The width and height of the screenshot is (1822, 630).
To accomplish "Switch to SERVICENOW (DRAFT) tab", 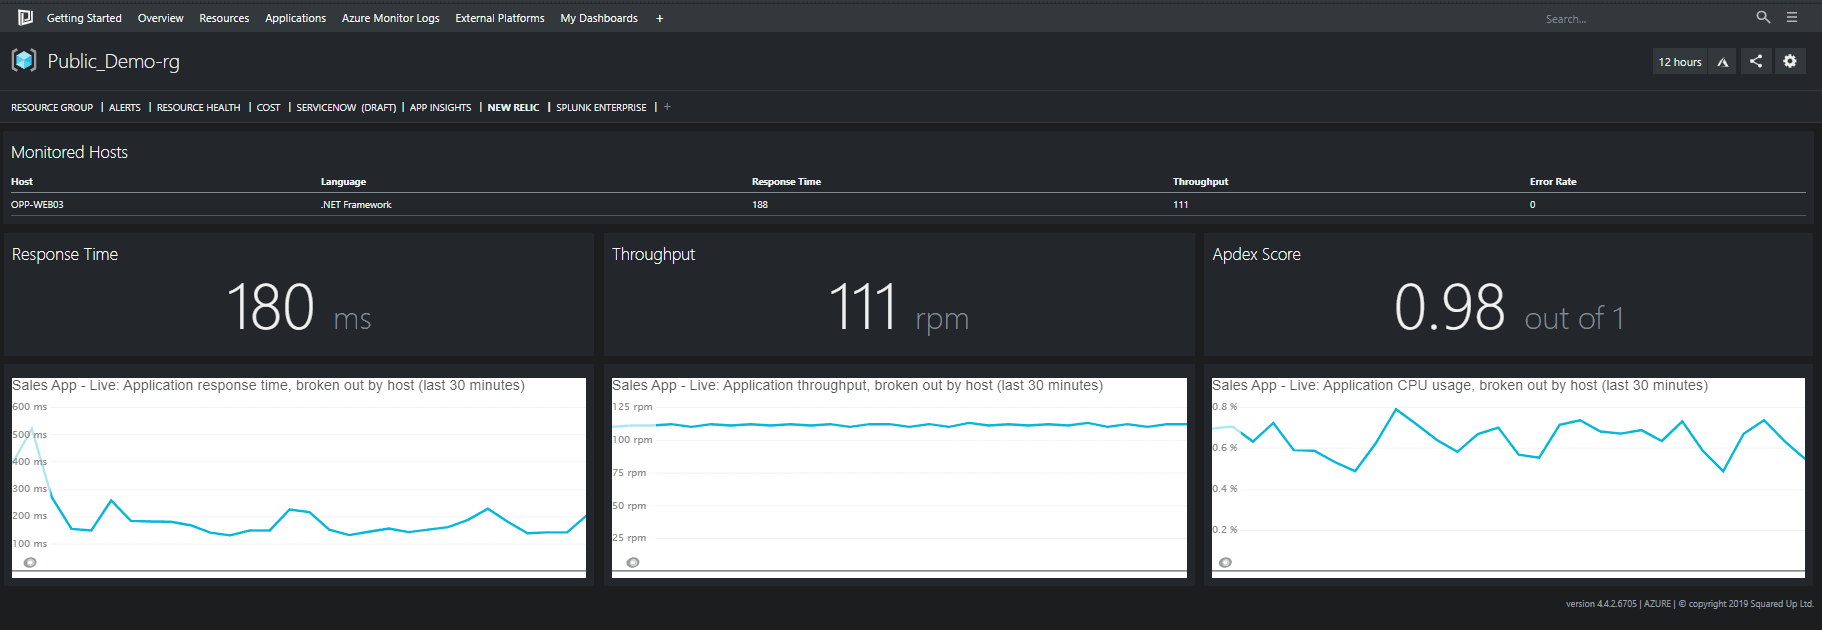I will [x=346, y=107].
